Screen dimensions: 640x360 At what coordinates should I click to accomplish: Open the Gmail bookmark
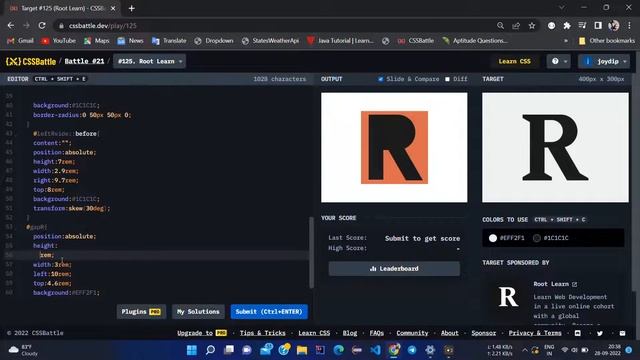click(x=20, y=41)
